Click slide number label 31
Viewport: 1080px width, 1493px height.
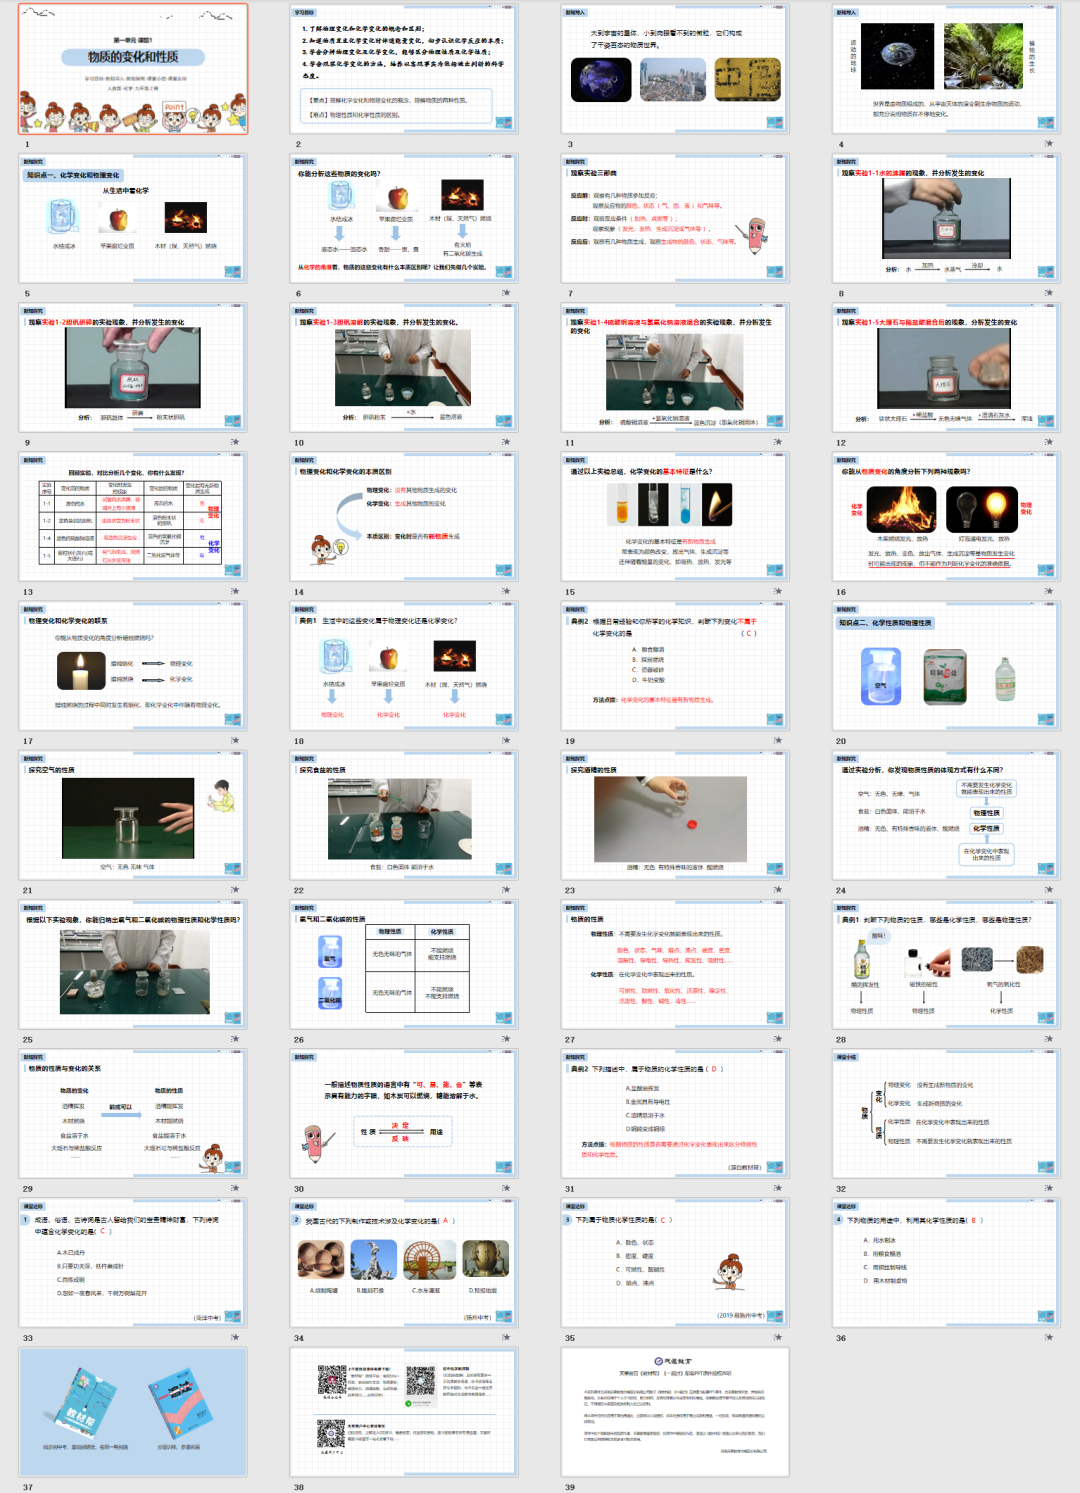(570, 1188)
